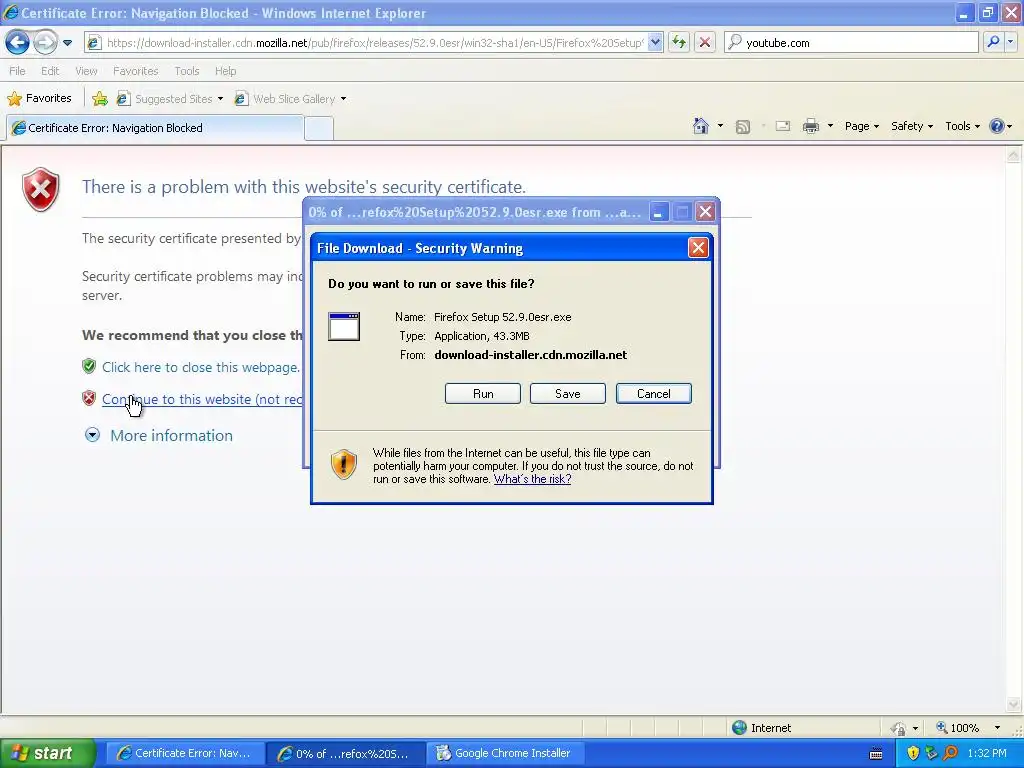The height and width of the screenshot is (768, 1024).
Task: Click 'Click here to close this webpage' link
Action: 200,367
